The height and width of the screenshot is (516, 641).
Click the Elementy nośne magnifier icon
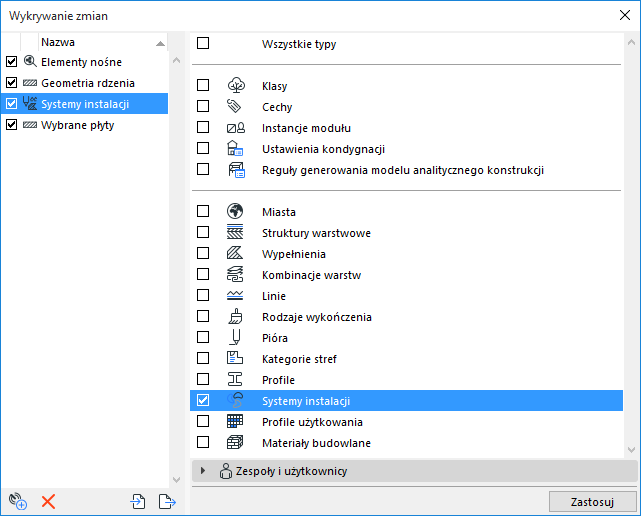coord(30,61)
